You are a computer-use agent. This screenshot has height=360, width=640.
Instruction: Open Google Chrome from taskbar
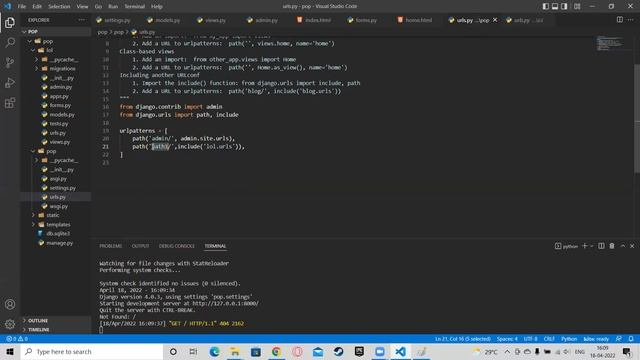pos(276,351)
